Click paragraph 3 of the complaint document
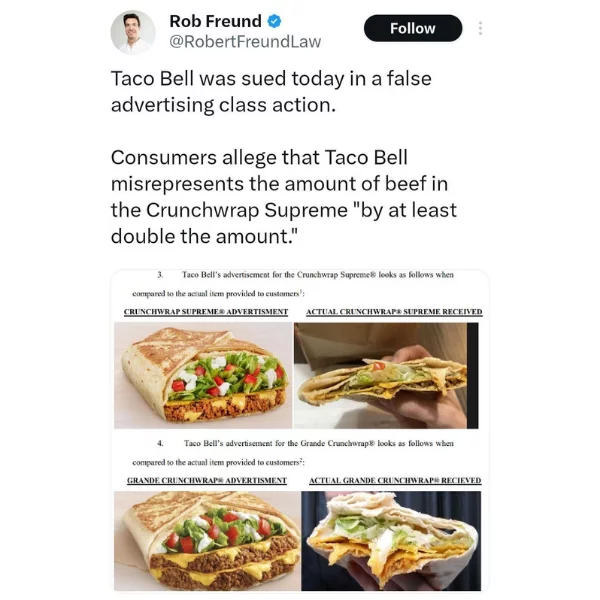 click(x=293, y=284)
